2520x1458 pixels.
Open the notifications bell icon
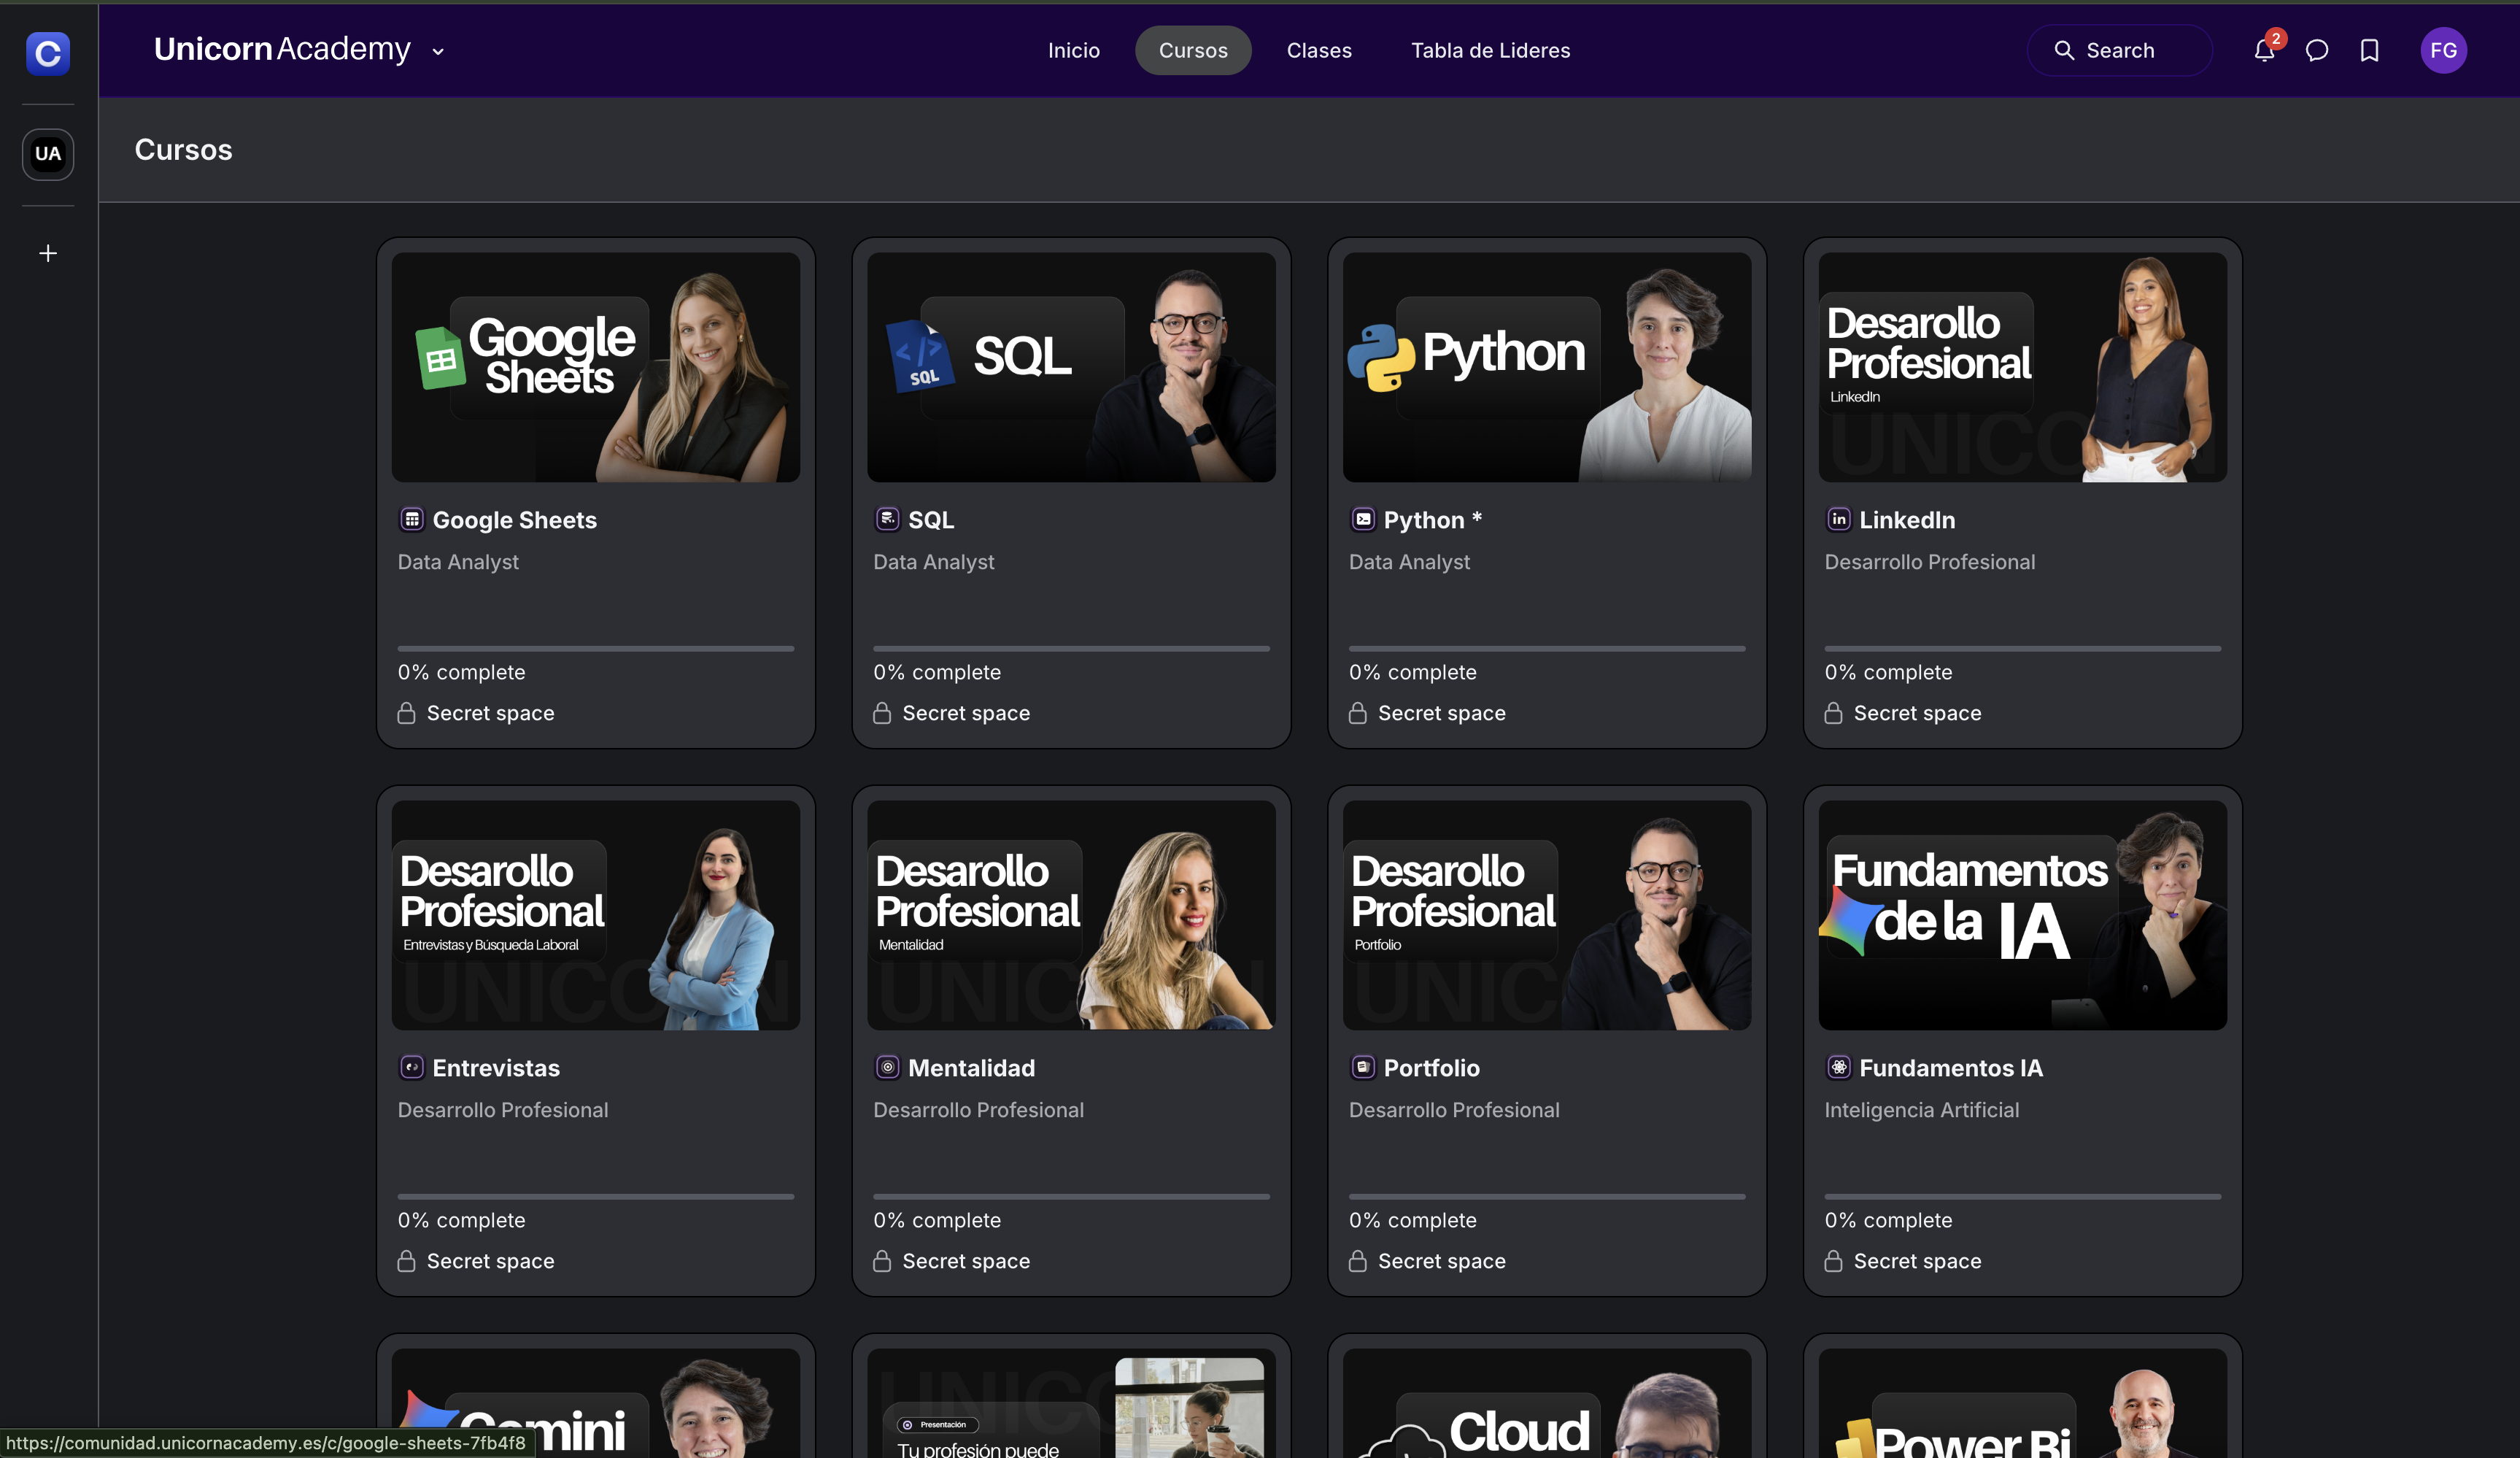2264,50
